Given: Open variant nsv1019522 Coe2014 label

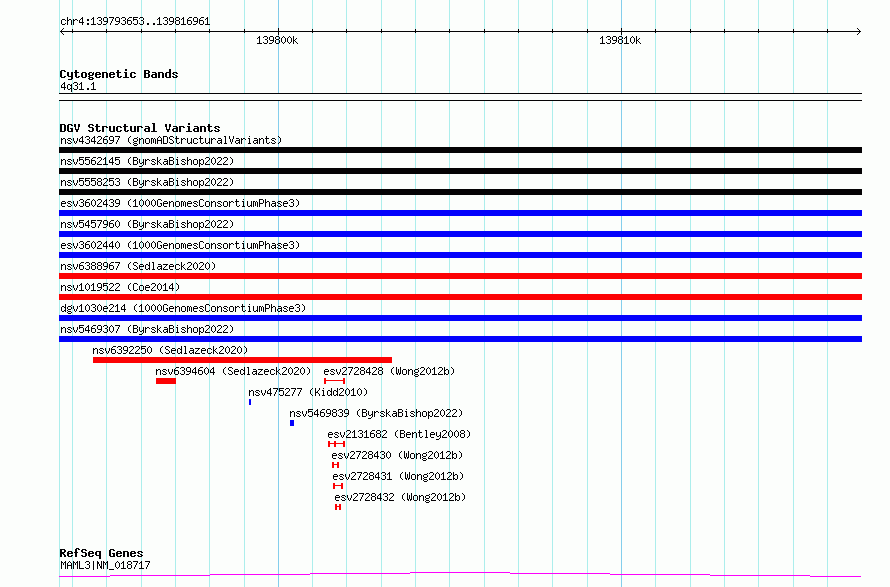Looking at the screenshot, I should (x=120, y=287).
